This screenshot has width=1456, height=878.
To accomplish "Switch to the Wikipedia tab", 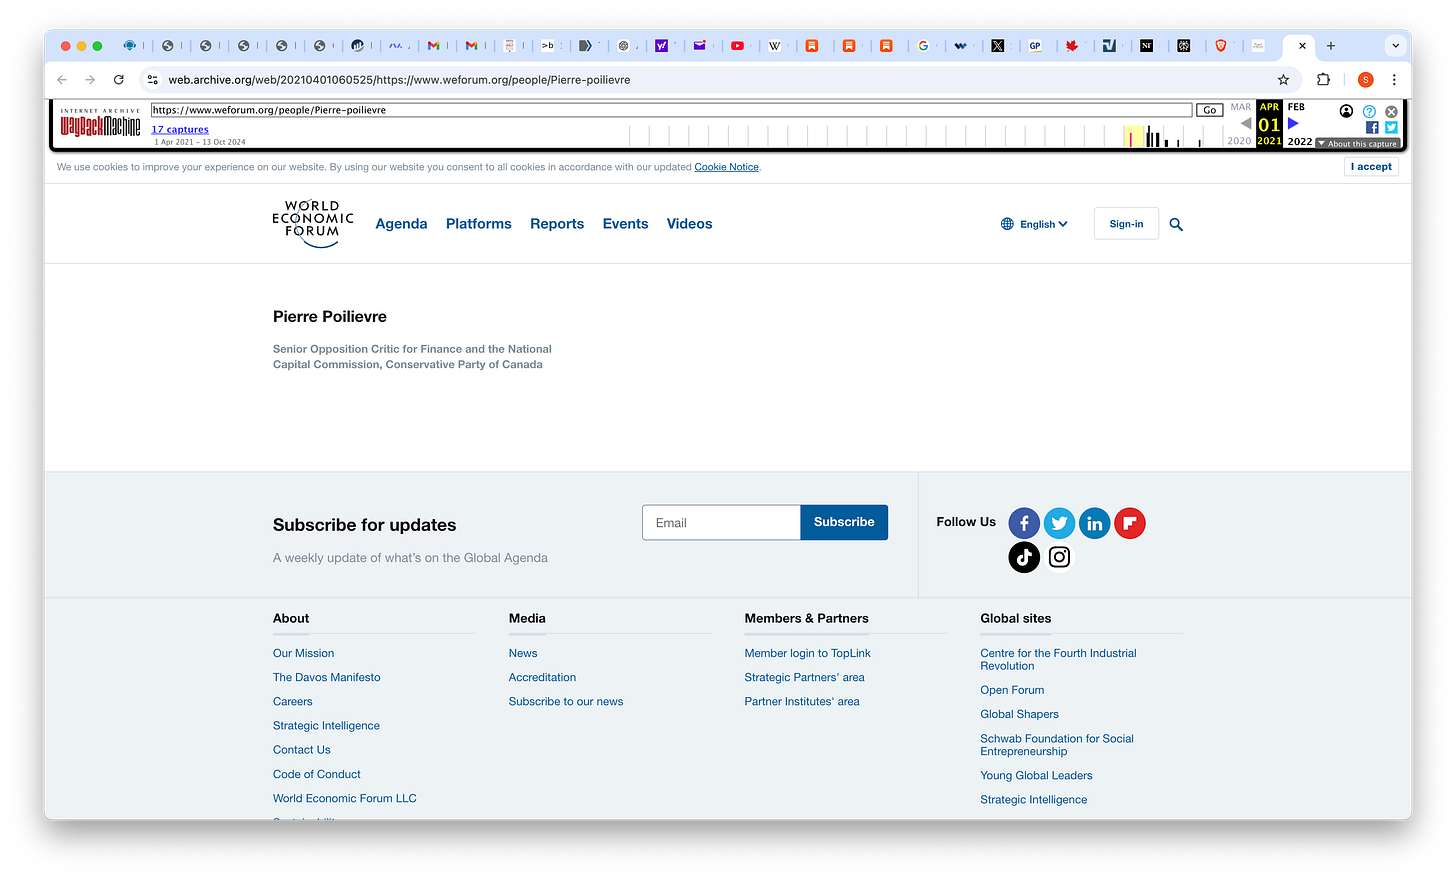I will 774,46.
